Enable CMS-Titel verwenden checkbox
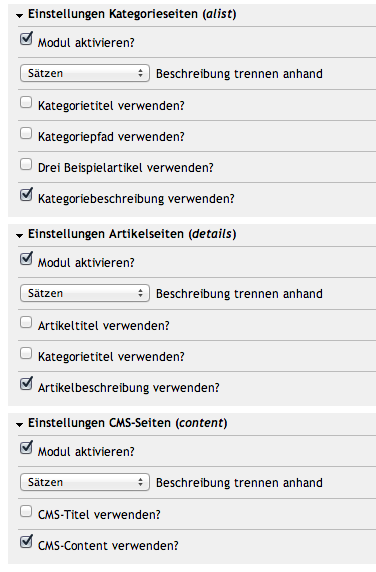The height and width of the screenshot is (572, 376). (x=26, y=511)
